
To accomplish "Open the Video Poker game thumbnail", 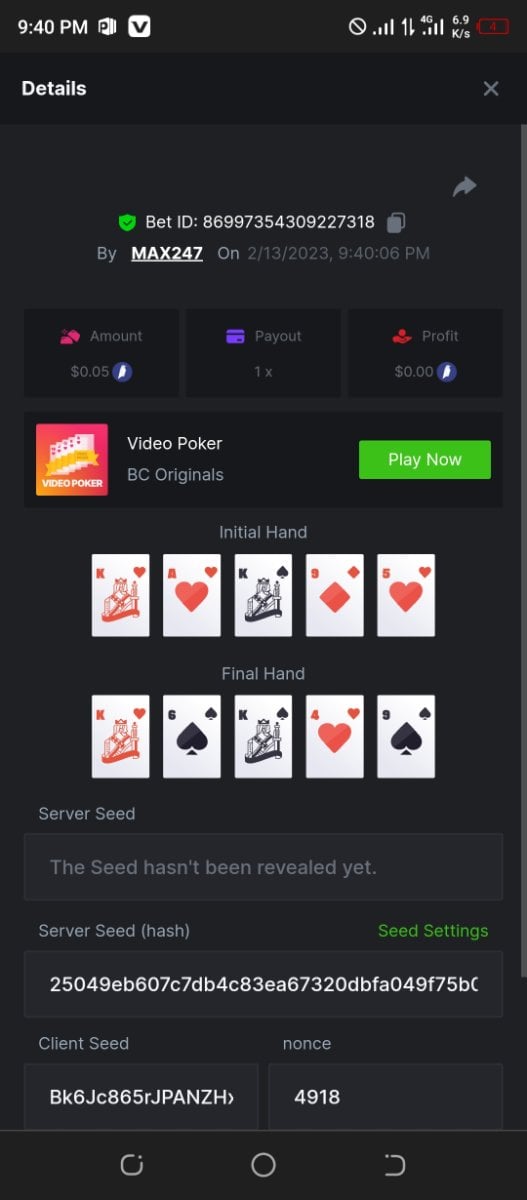I will click(72, 460).
